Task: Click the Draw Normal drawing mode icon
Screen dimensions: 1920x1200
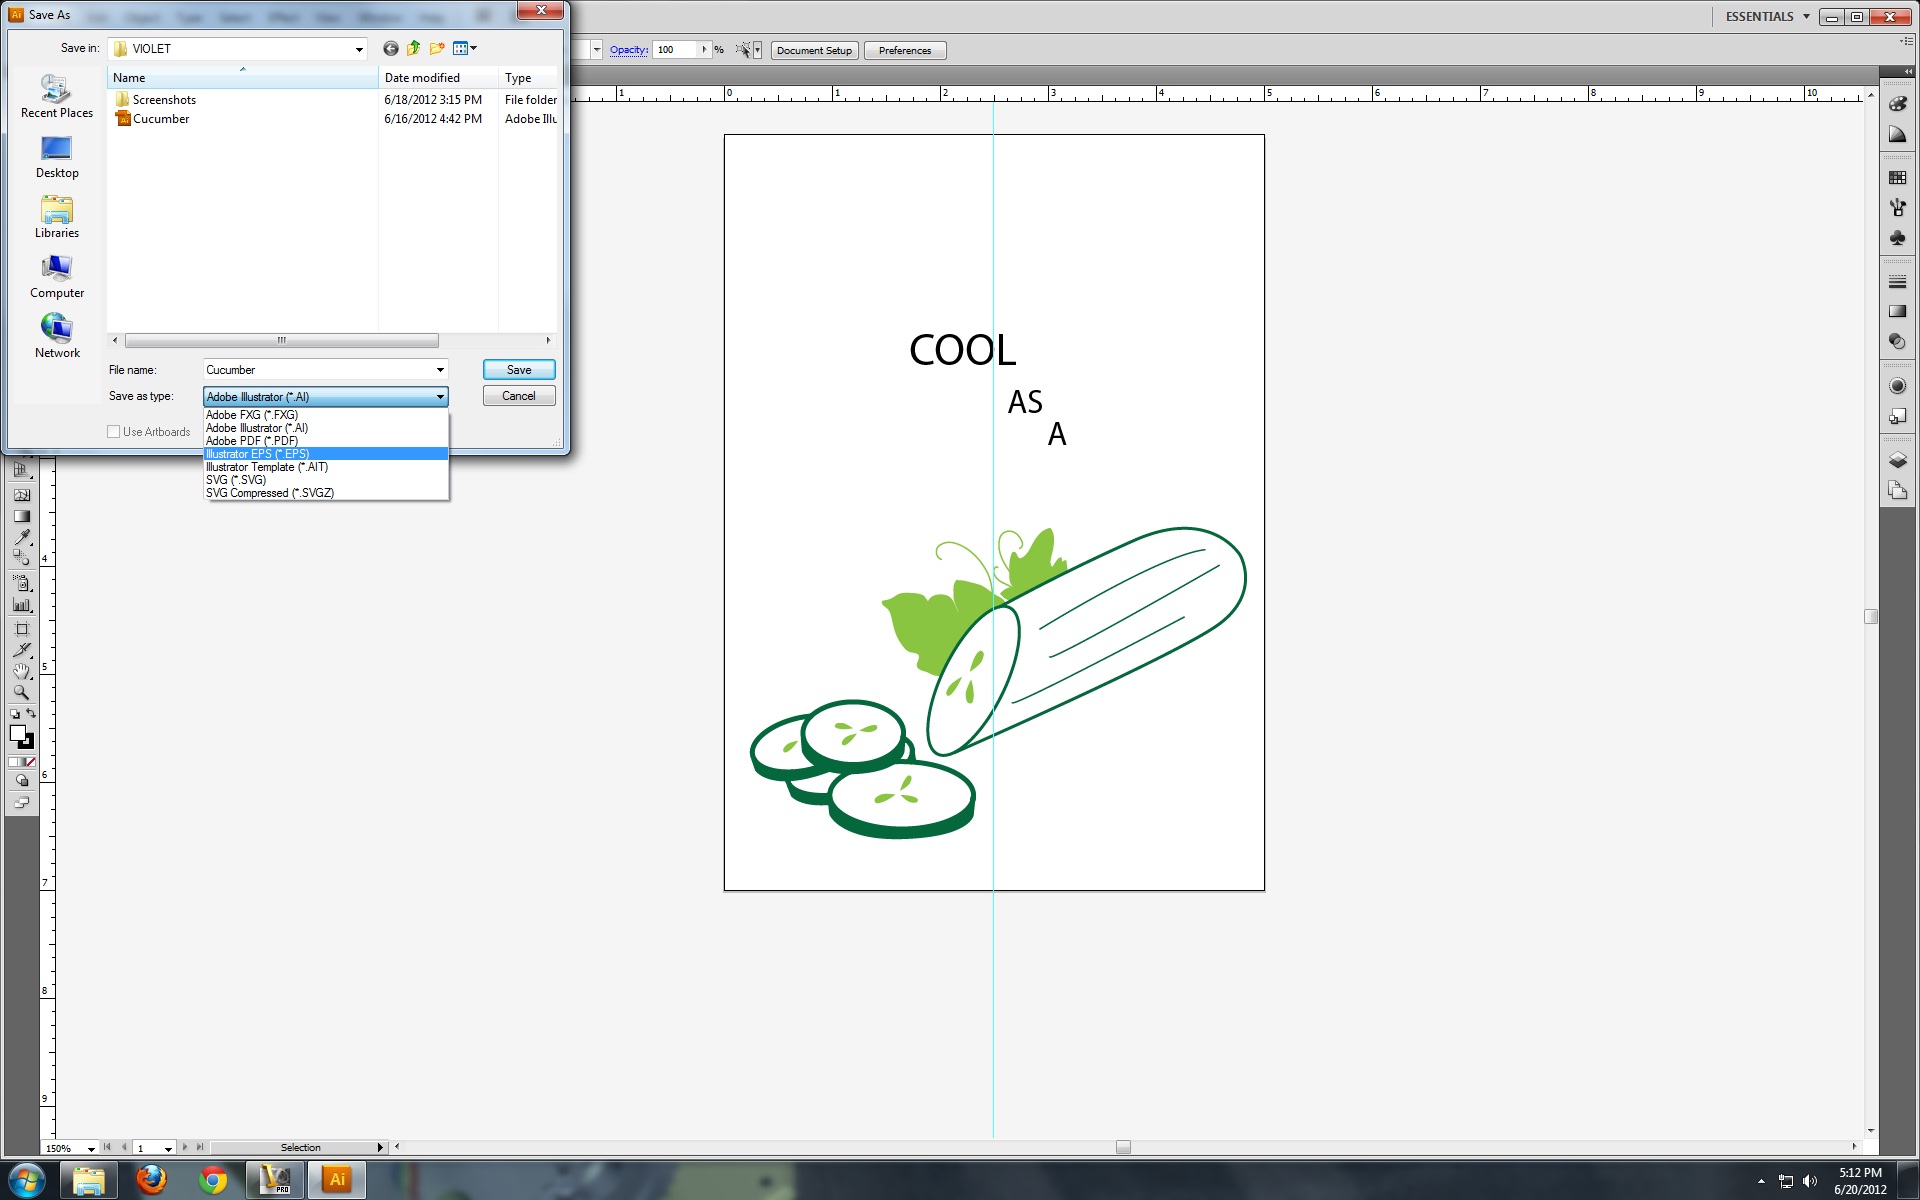Action: point(22,781)
